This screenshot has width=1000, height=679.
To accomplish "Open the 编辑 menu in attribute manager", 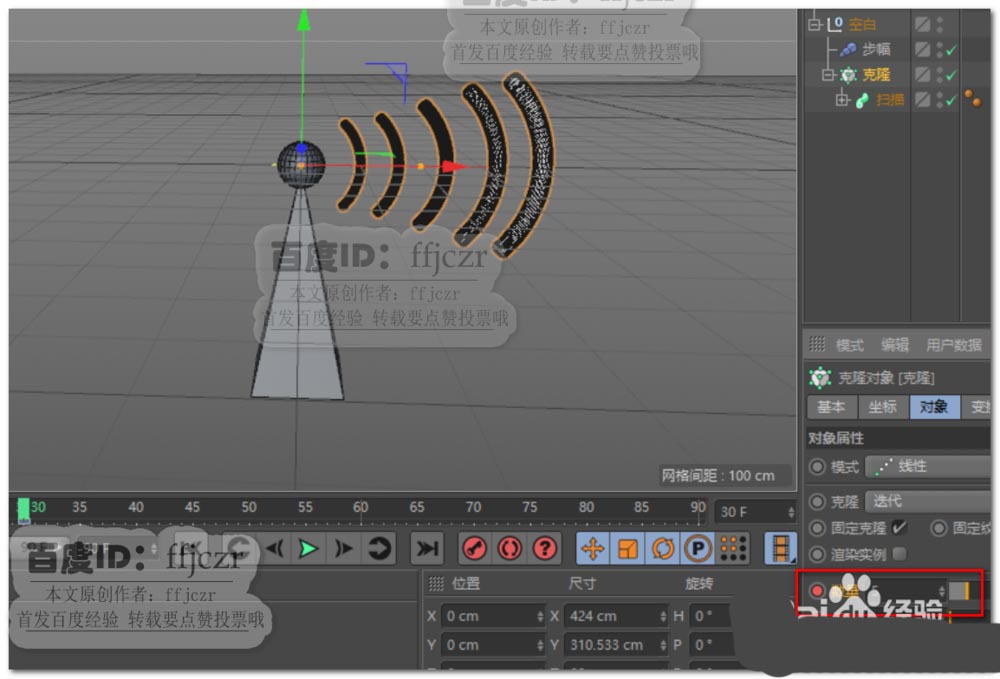I will point(895,345).
